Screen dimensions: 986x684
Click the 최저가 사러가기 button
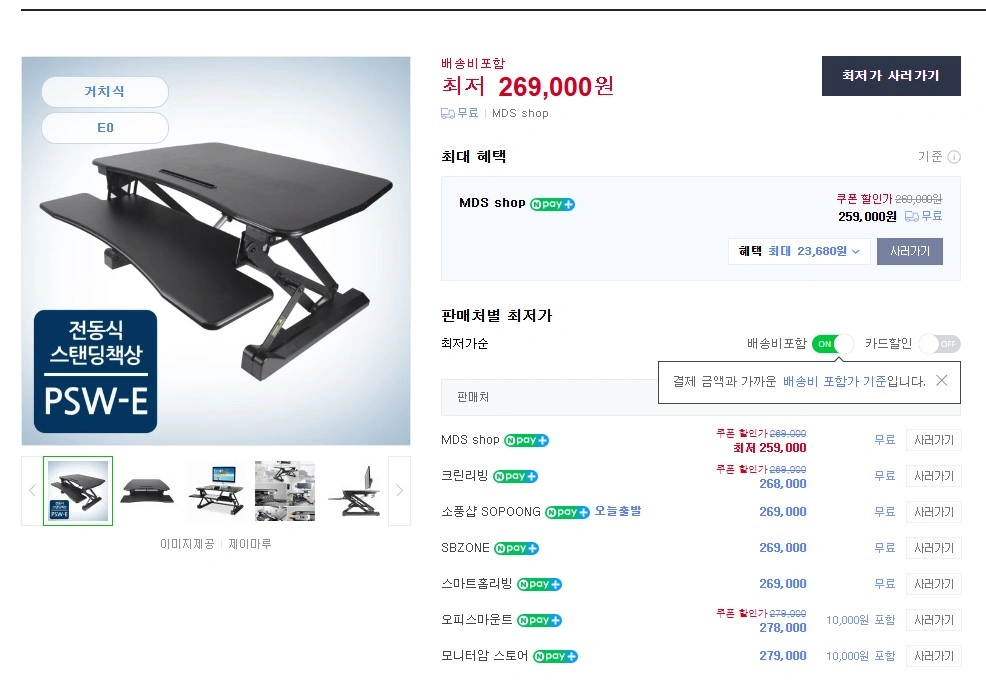click(x=890, y=76)
